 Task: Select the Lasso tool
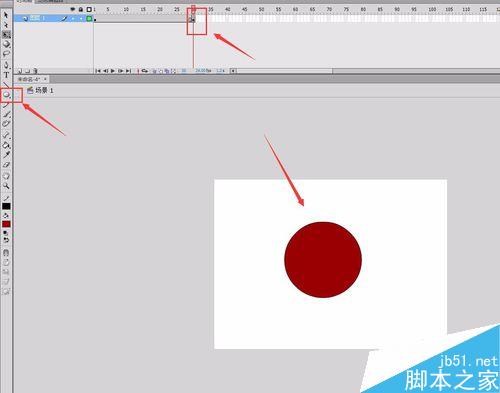(x=6, y=54)
